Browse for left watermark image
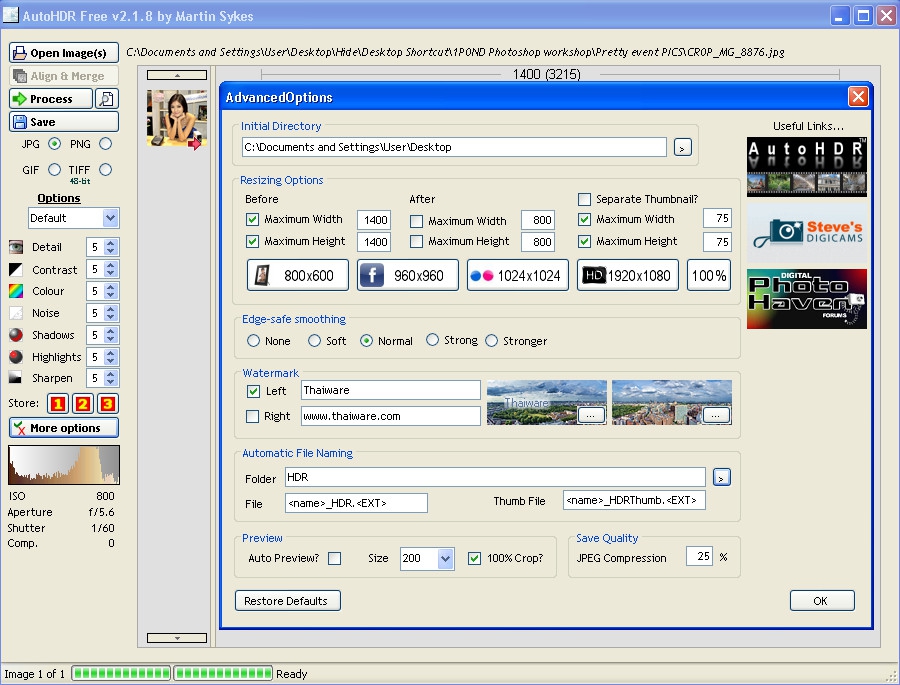This screenshot has height=685, width=900. [x=591, y=414]
